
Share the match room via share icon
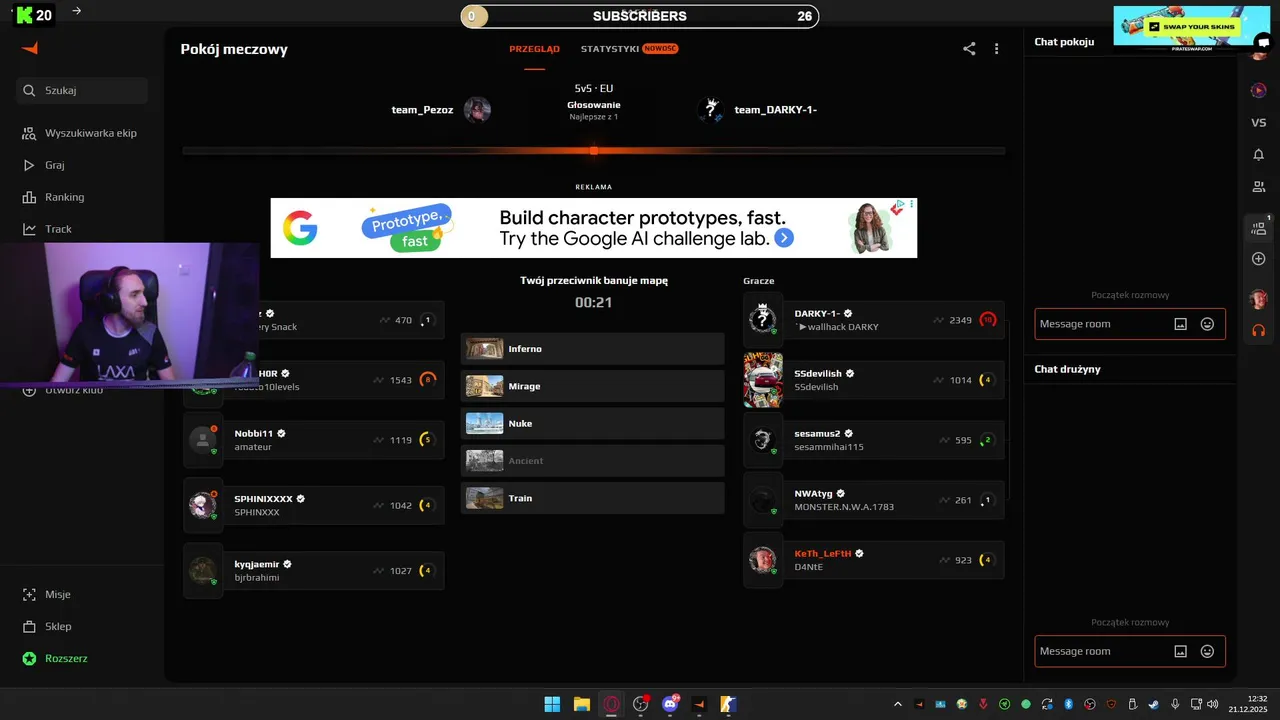969,48
